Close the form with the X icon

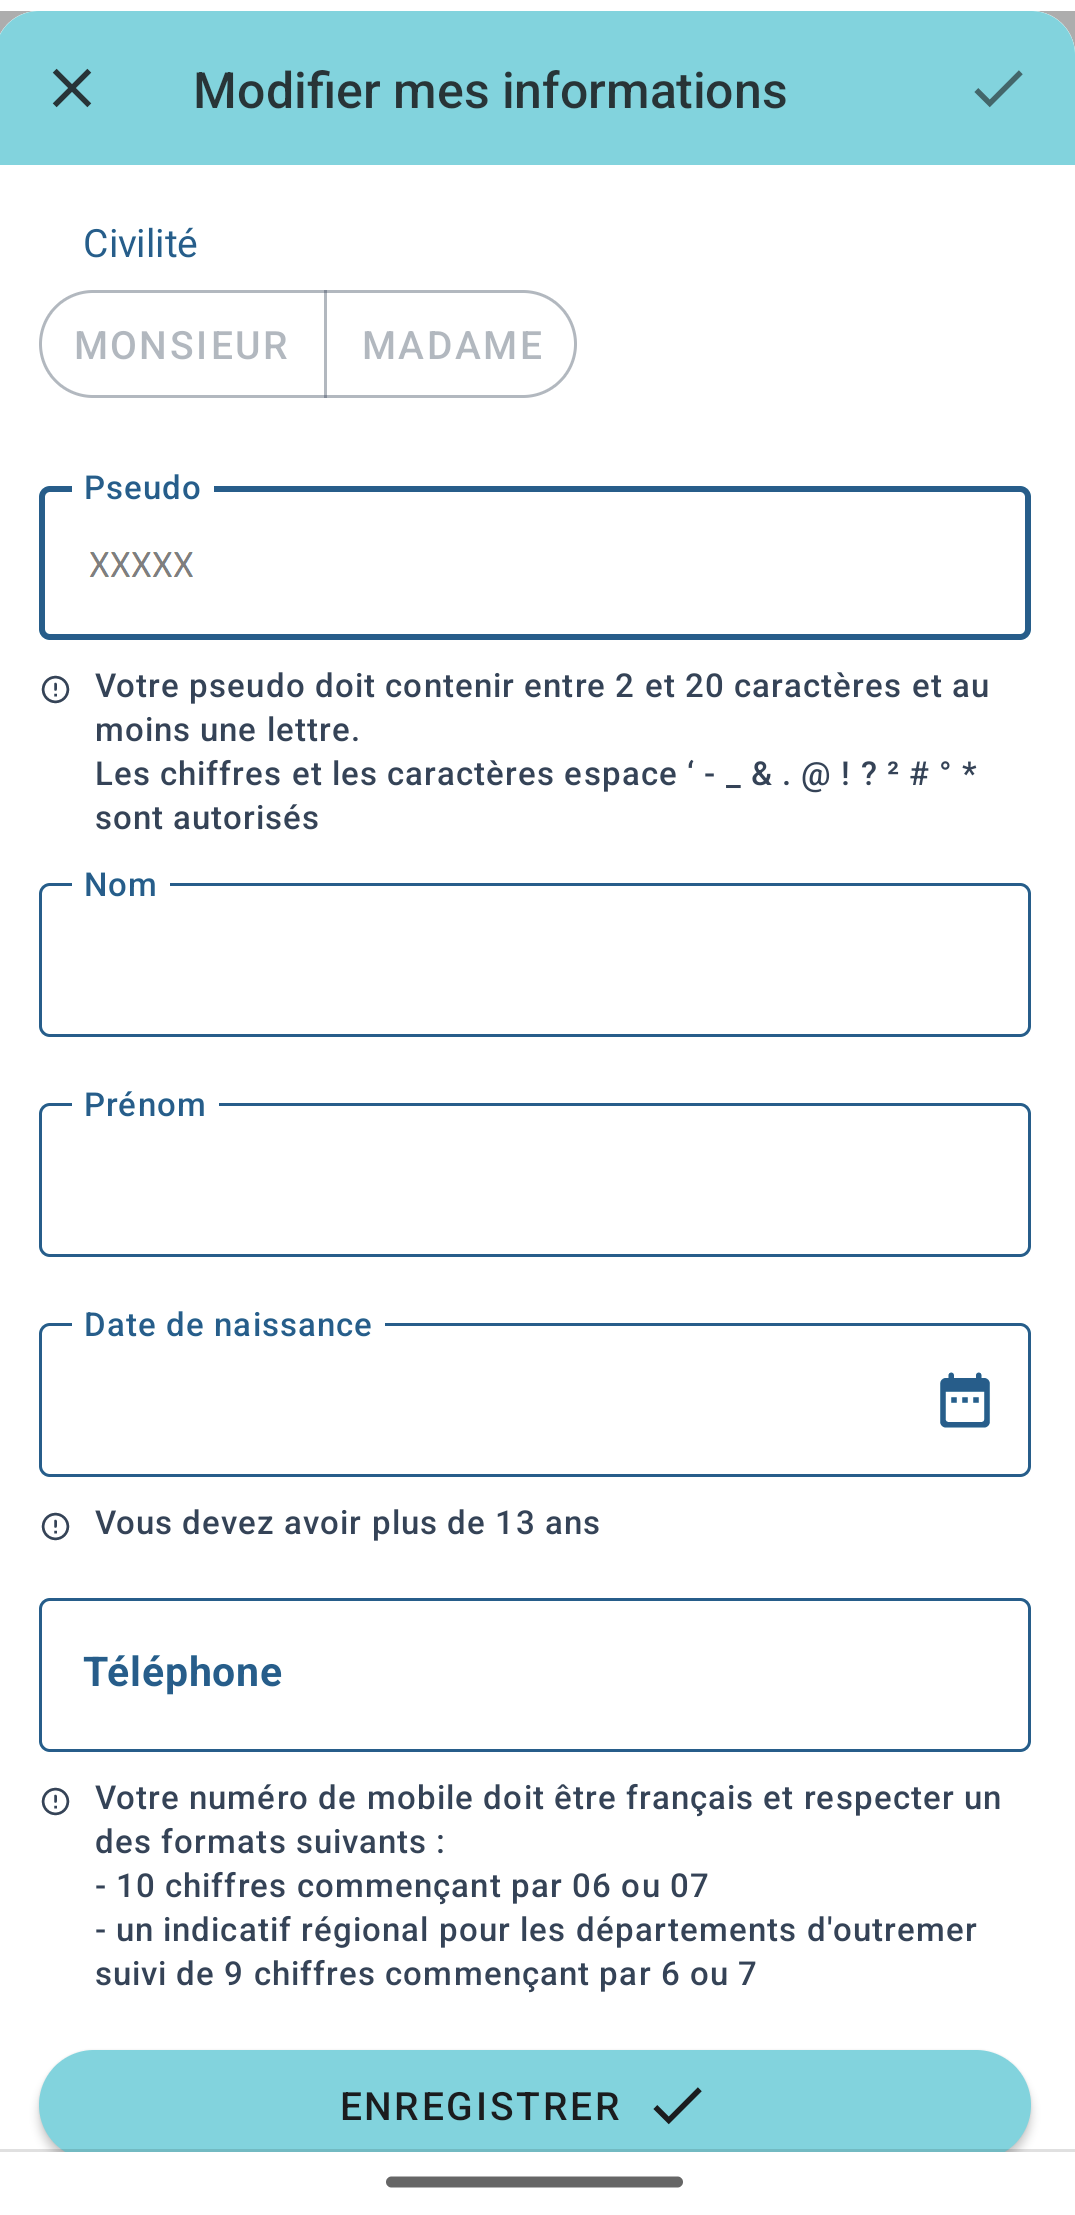pos(72,89)
